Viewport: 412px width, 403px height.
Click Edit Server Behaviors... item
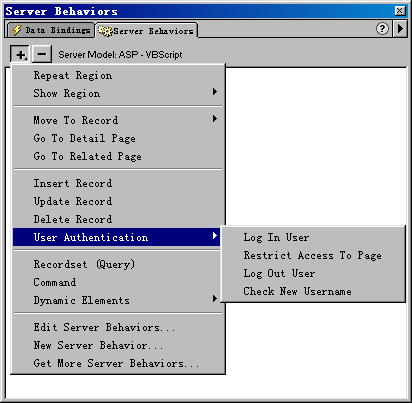point(119,327)
